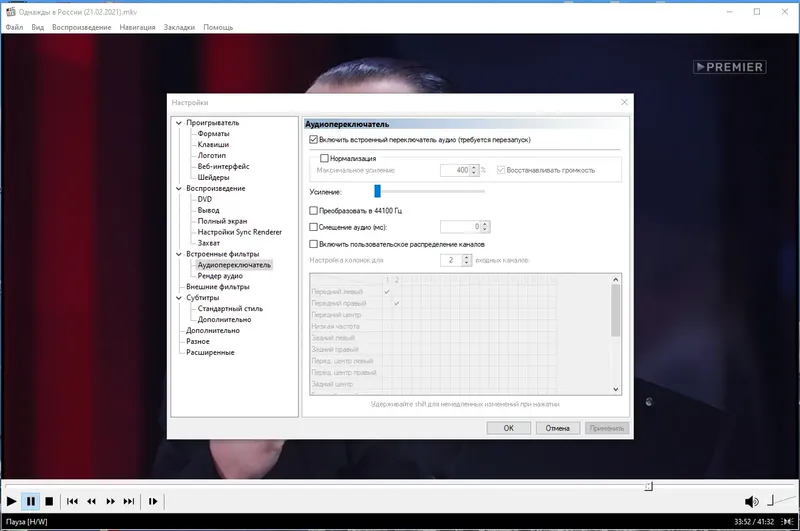
Task: Click the input channels count field showing 2
Action: point(451,260)
